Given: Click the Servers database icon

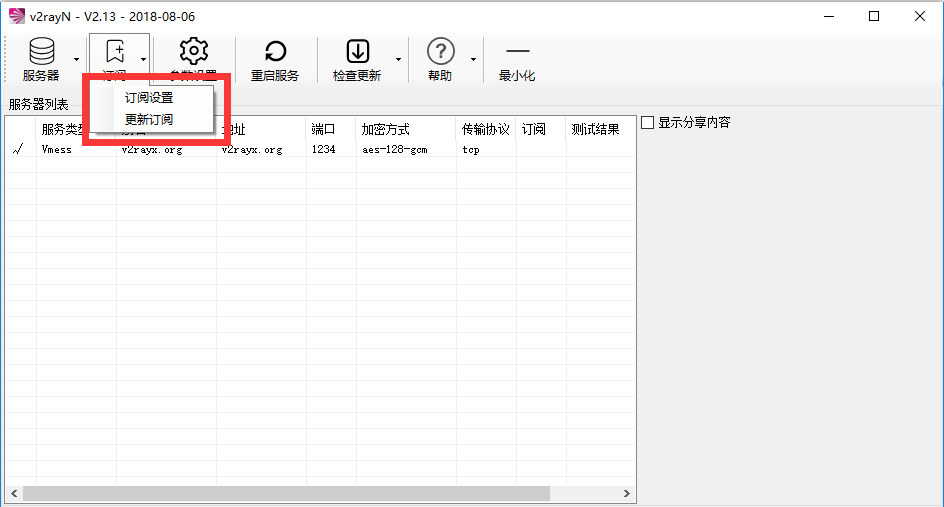Looking at the screenshot, I should tap(41, 52).
